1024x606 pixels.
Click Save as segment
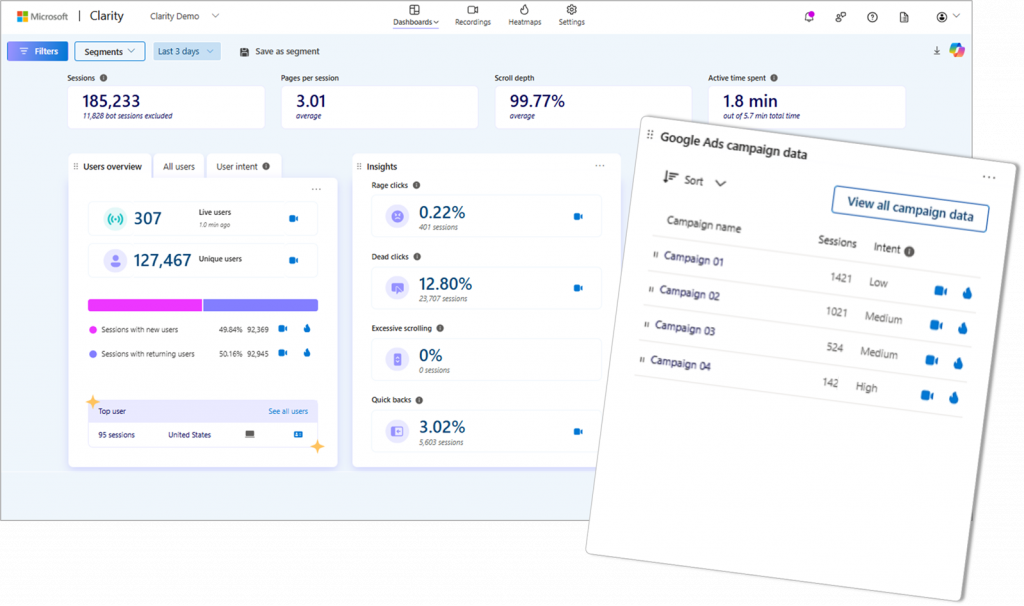point(280,52)
